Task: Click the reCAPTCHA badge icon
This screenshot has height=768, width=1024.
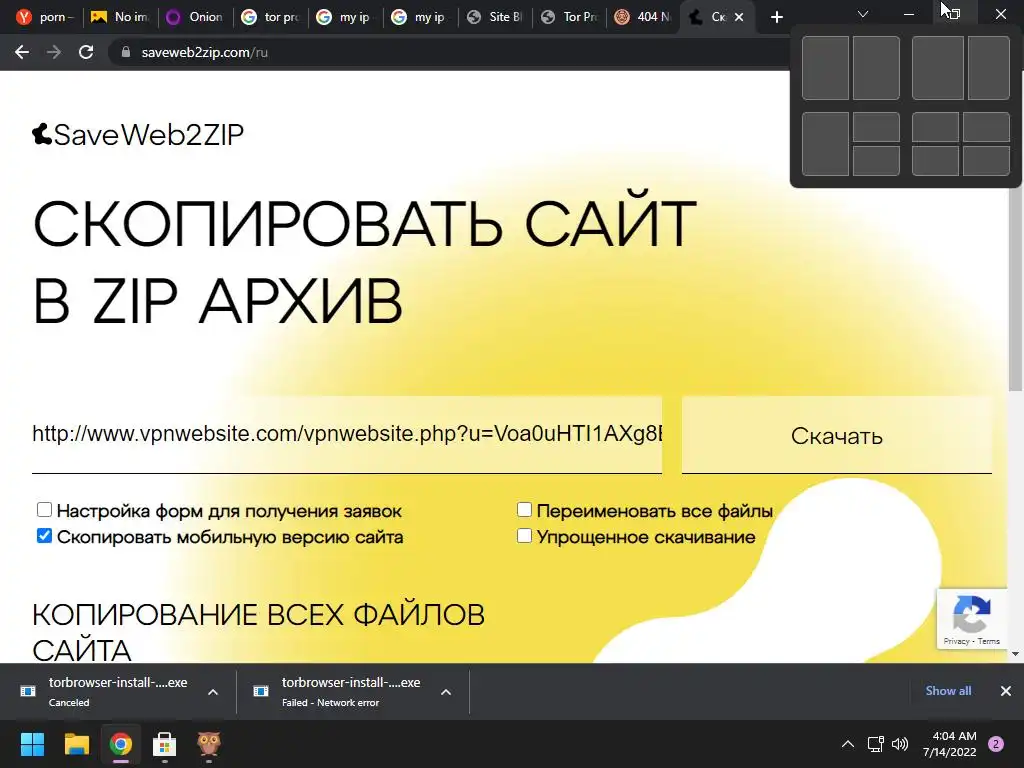Action: coord(972,614)
